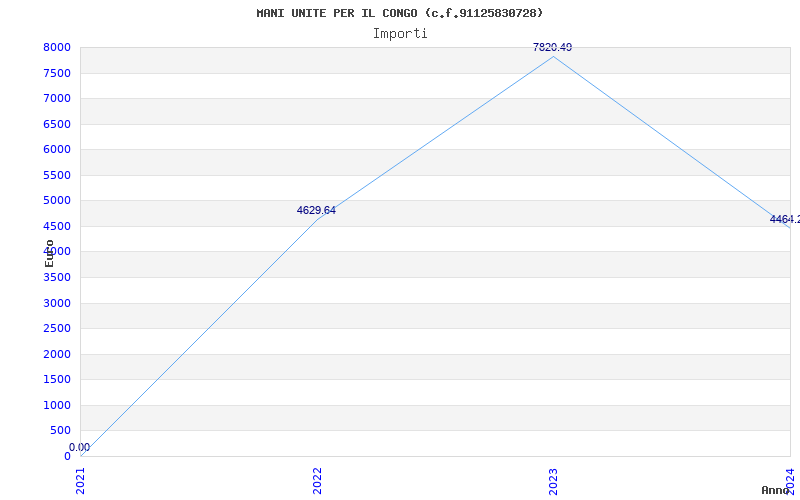Image resolution: width=800 pixels, height=500 pixels.
Task: Click the 2500 y-axis tick label
Action: [x=57, y=328]
